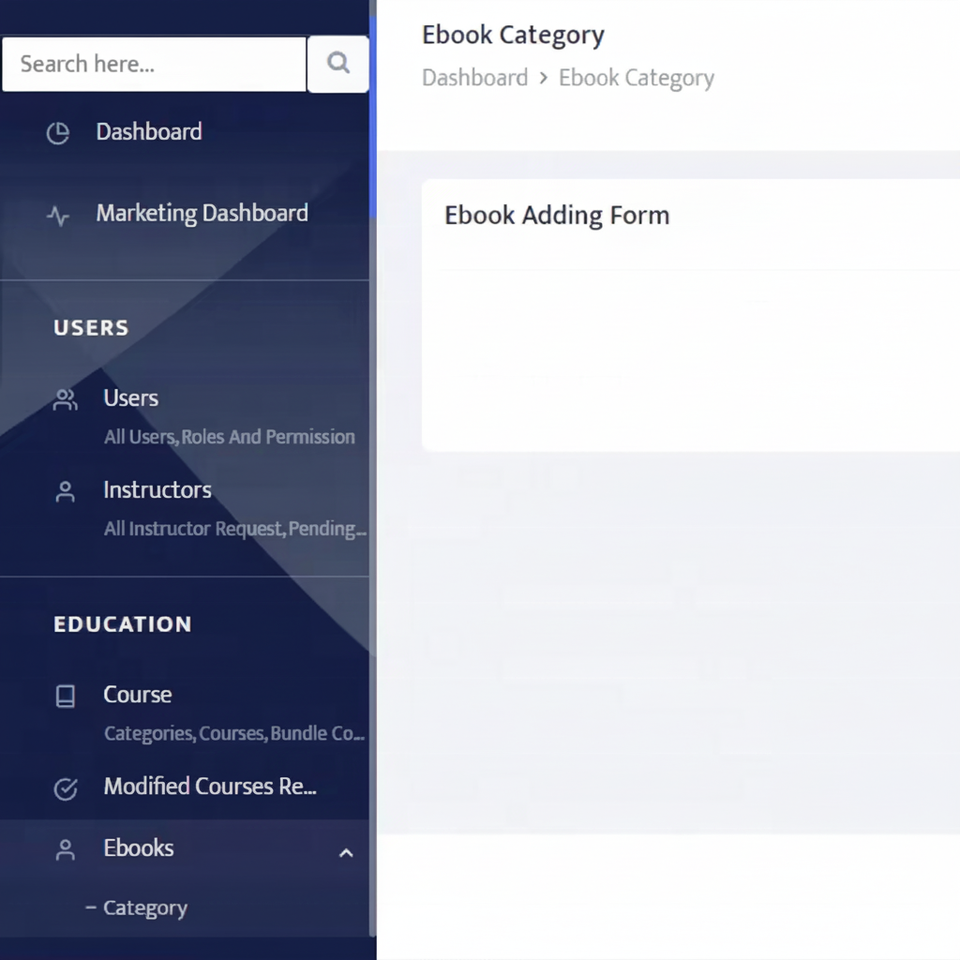This screenshot has width=960, height=960.
Task: Click the Course book icon
Action: (65, 696)
